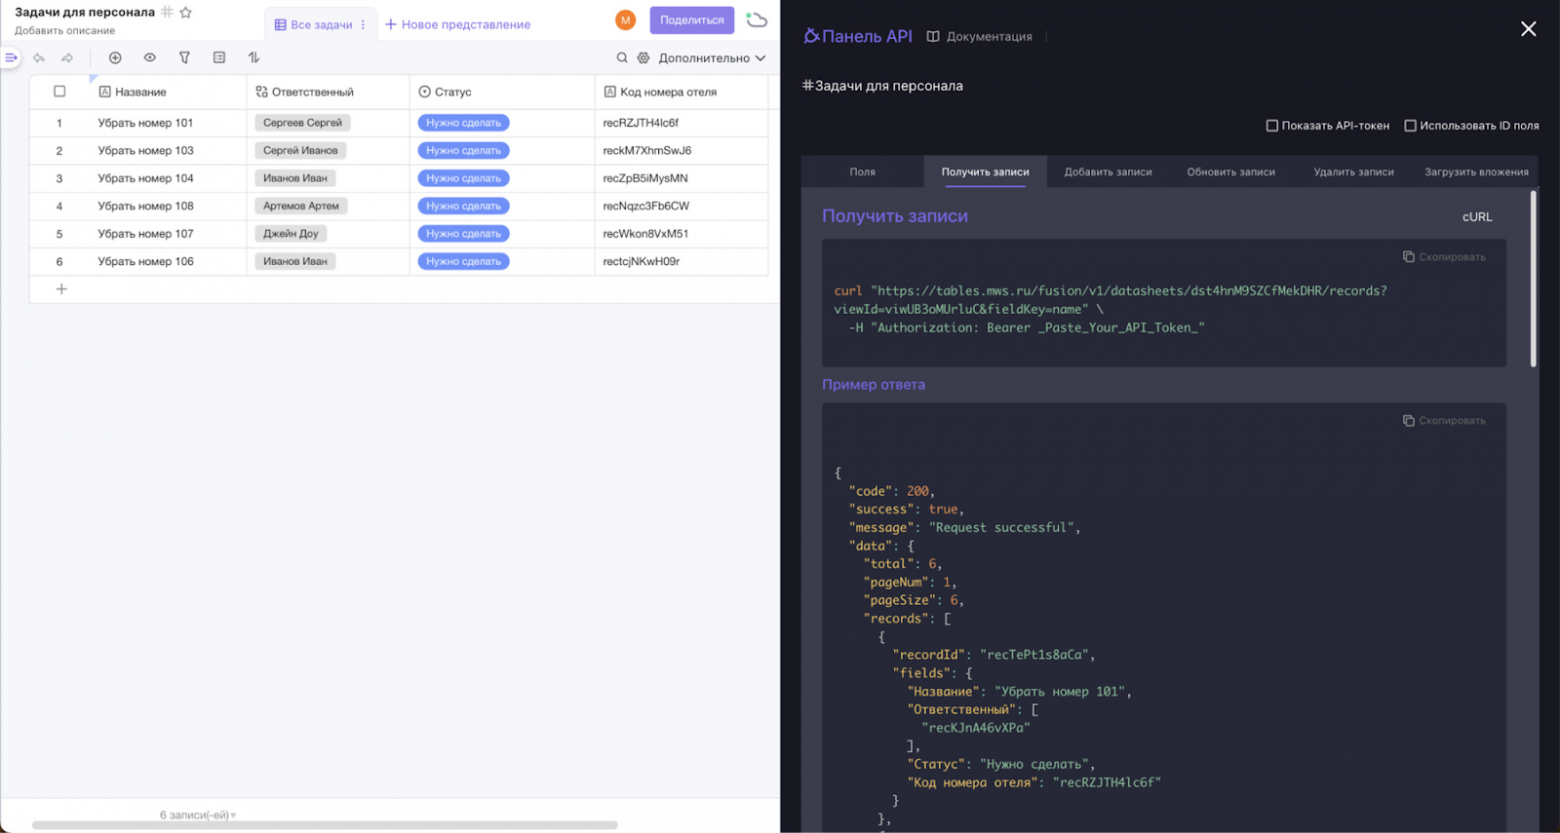The image size is (1560, 833).
Task: Open the search magnifier icon
Action: pos(623,58)
